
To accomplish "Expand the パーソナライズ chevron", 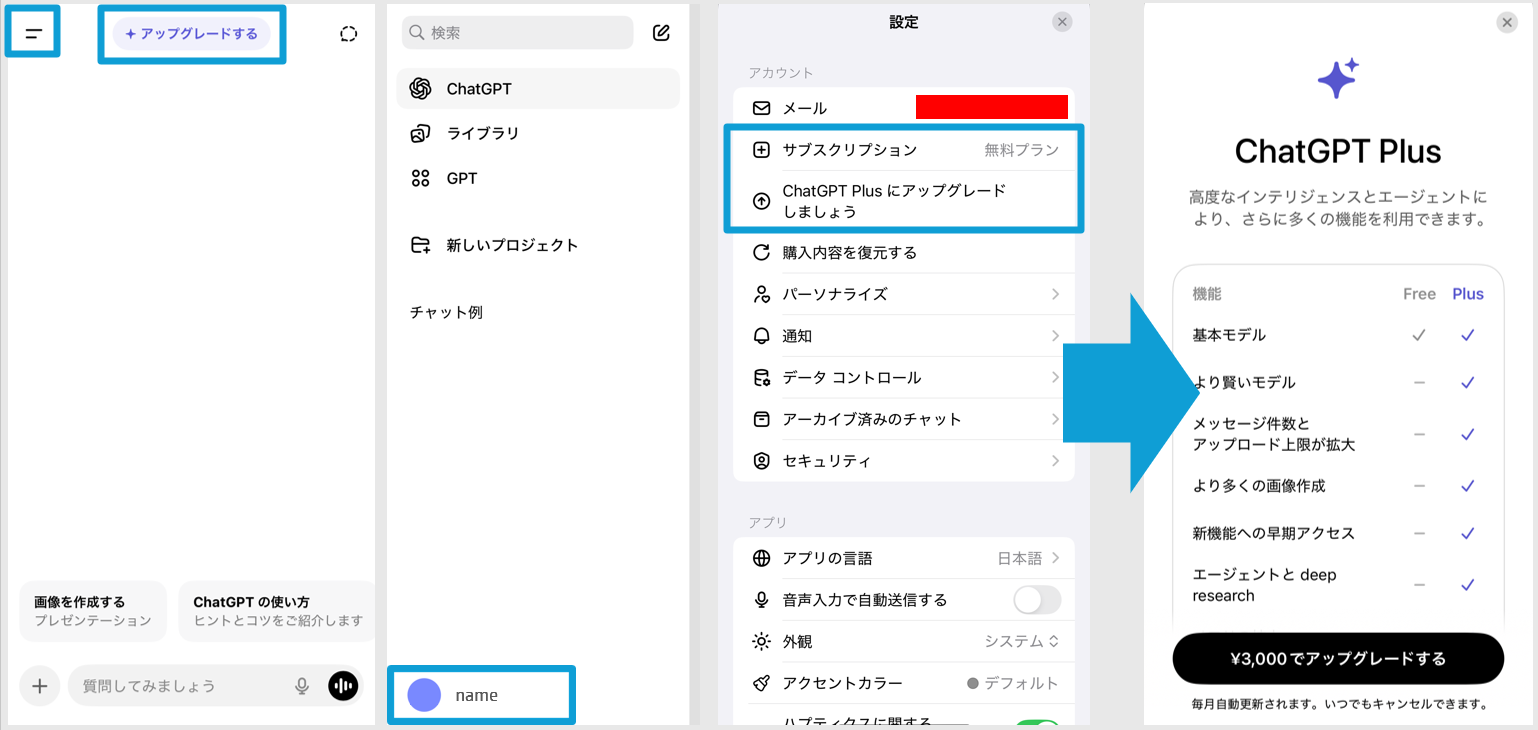I will 1056,294.
